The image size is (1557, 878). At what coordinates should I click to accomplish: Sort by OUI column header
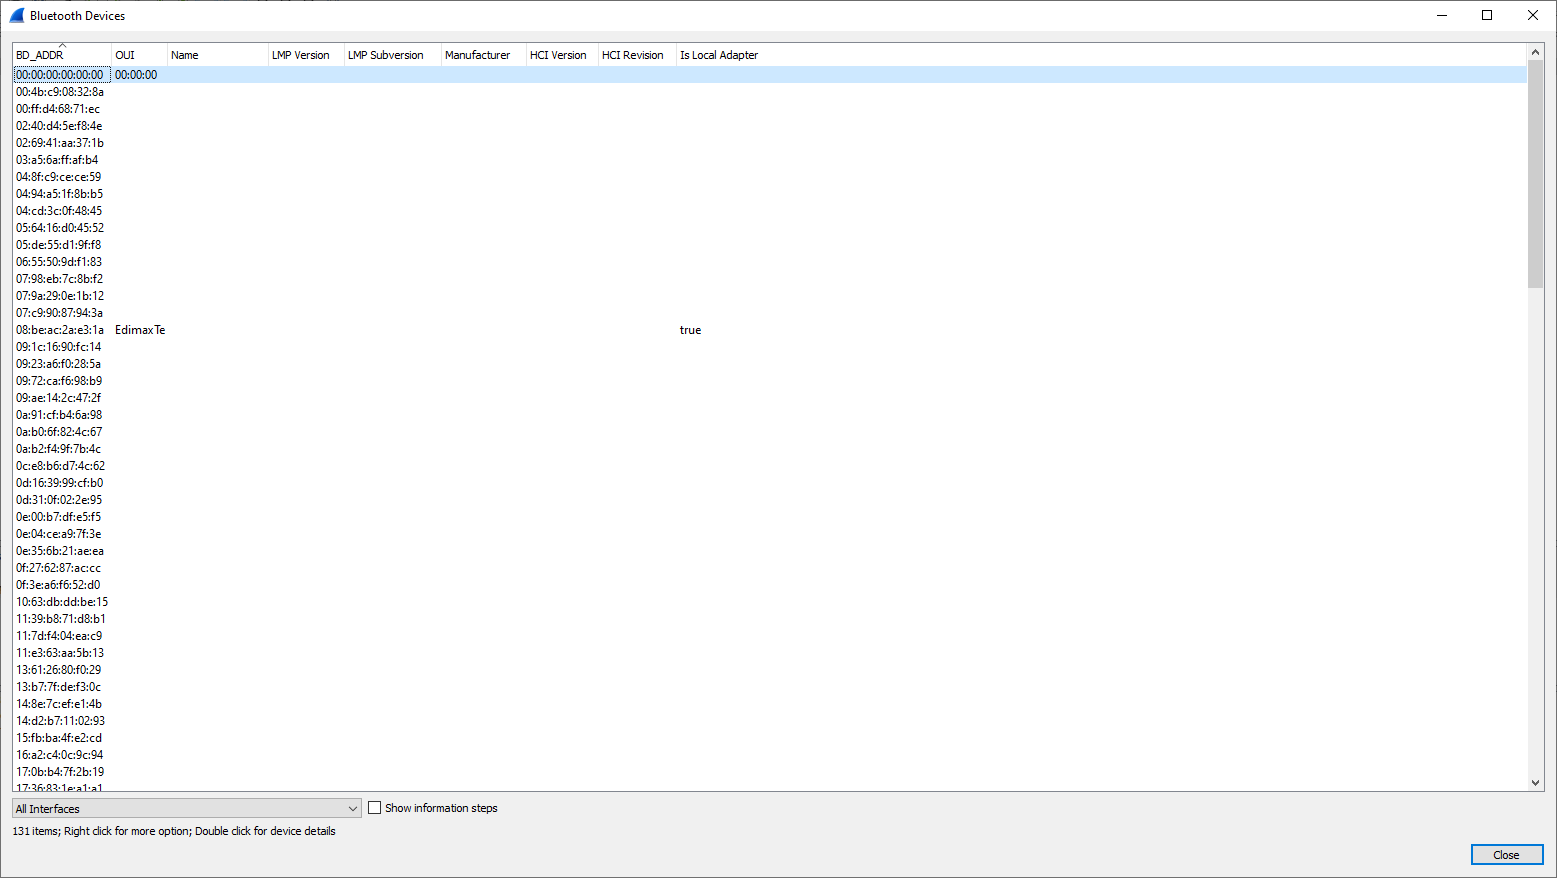[139, 55]
